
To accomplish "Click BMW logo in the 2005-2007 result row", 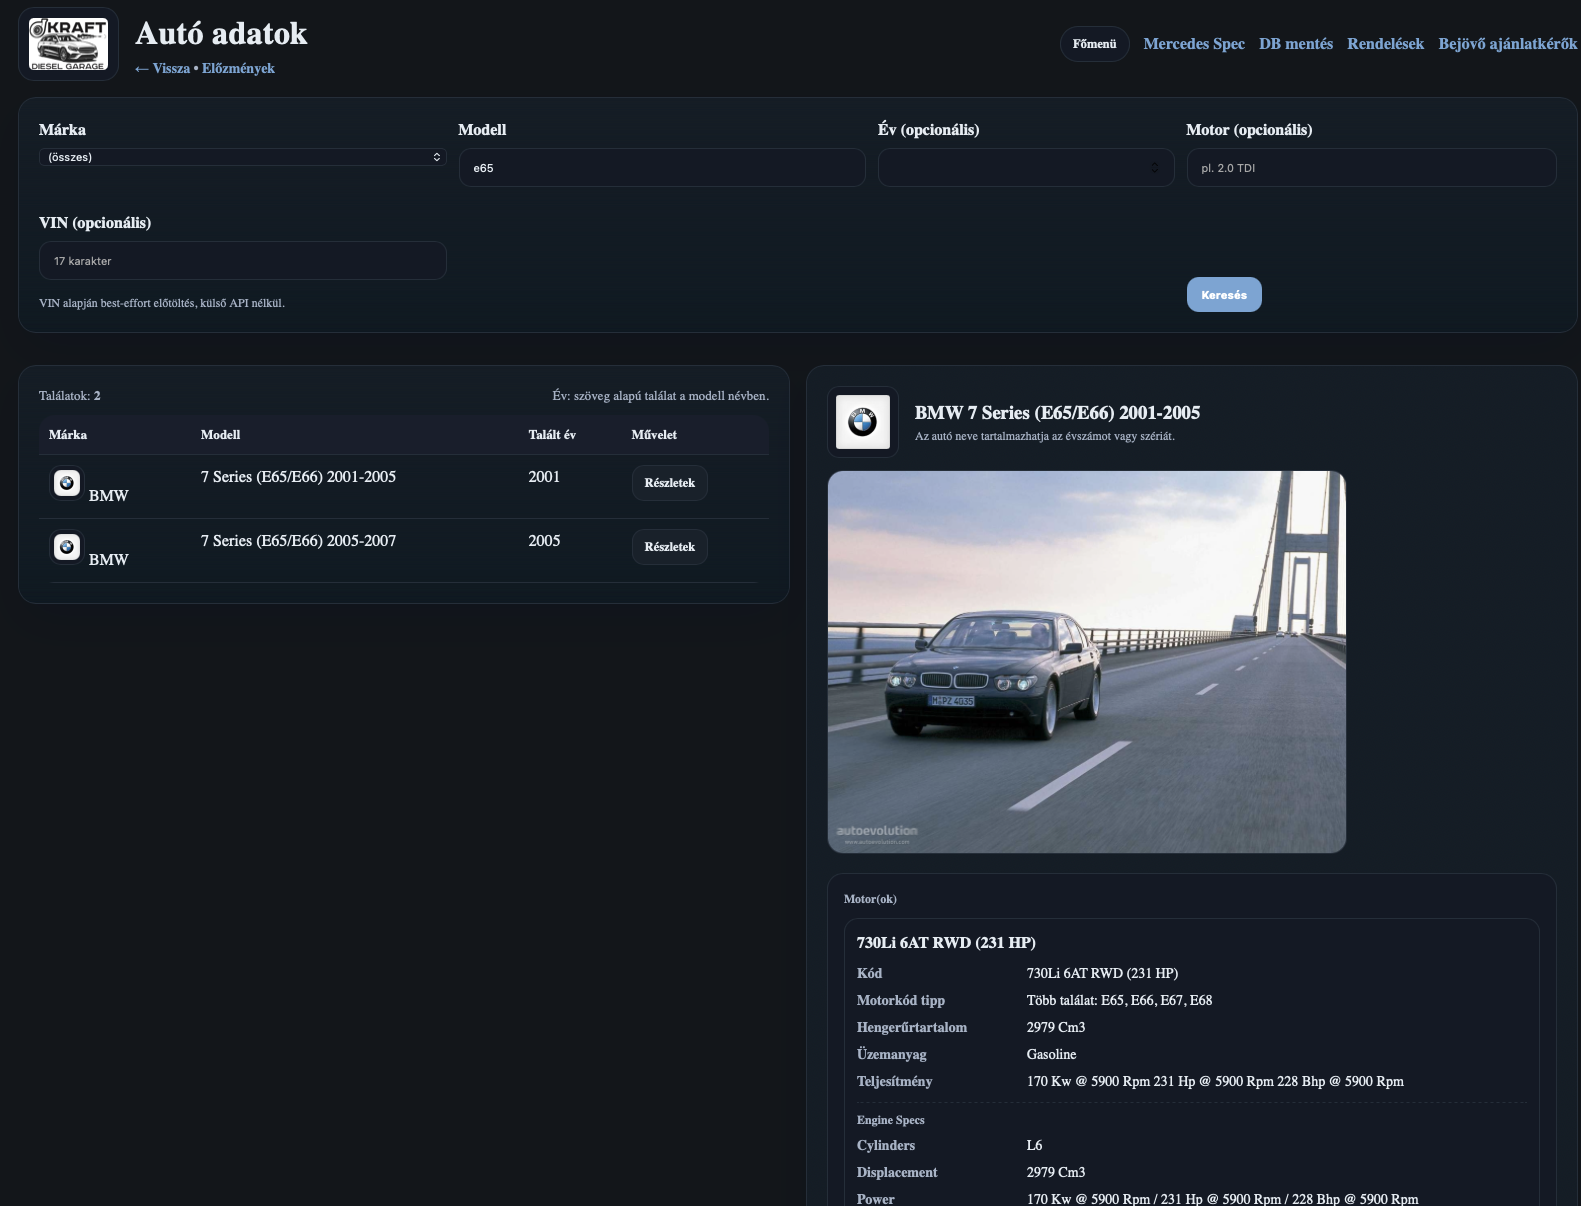I will point(67,547).
